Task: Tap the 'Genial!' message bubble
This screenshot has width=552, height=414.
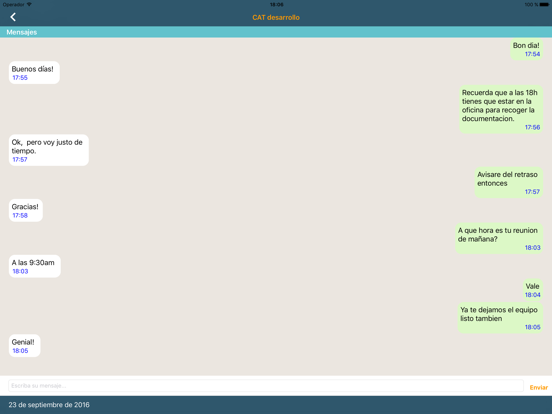Action: (x=24, y=346)
